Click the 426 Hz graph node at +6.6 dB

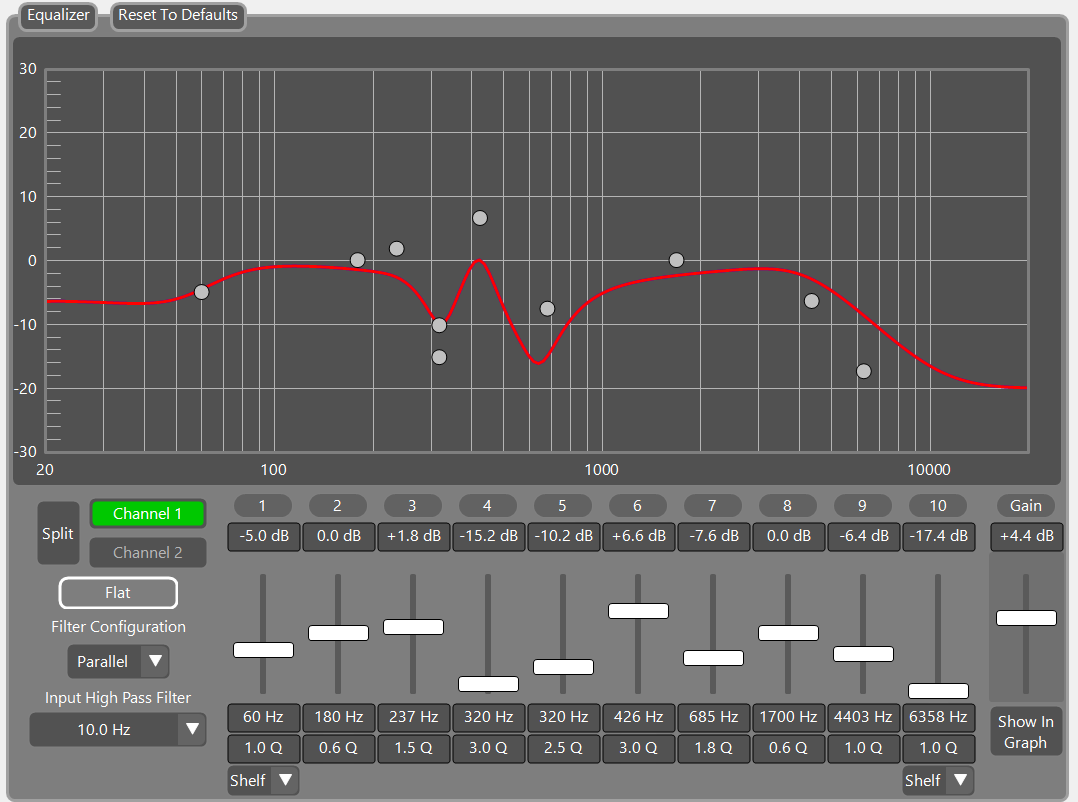coord(480,218)
